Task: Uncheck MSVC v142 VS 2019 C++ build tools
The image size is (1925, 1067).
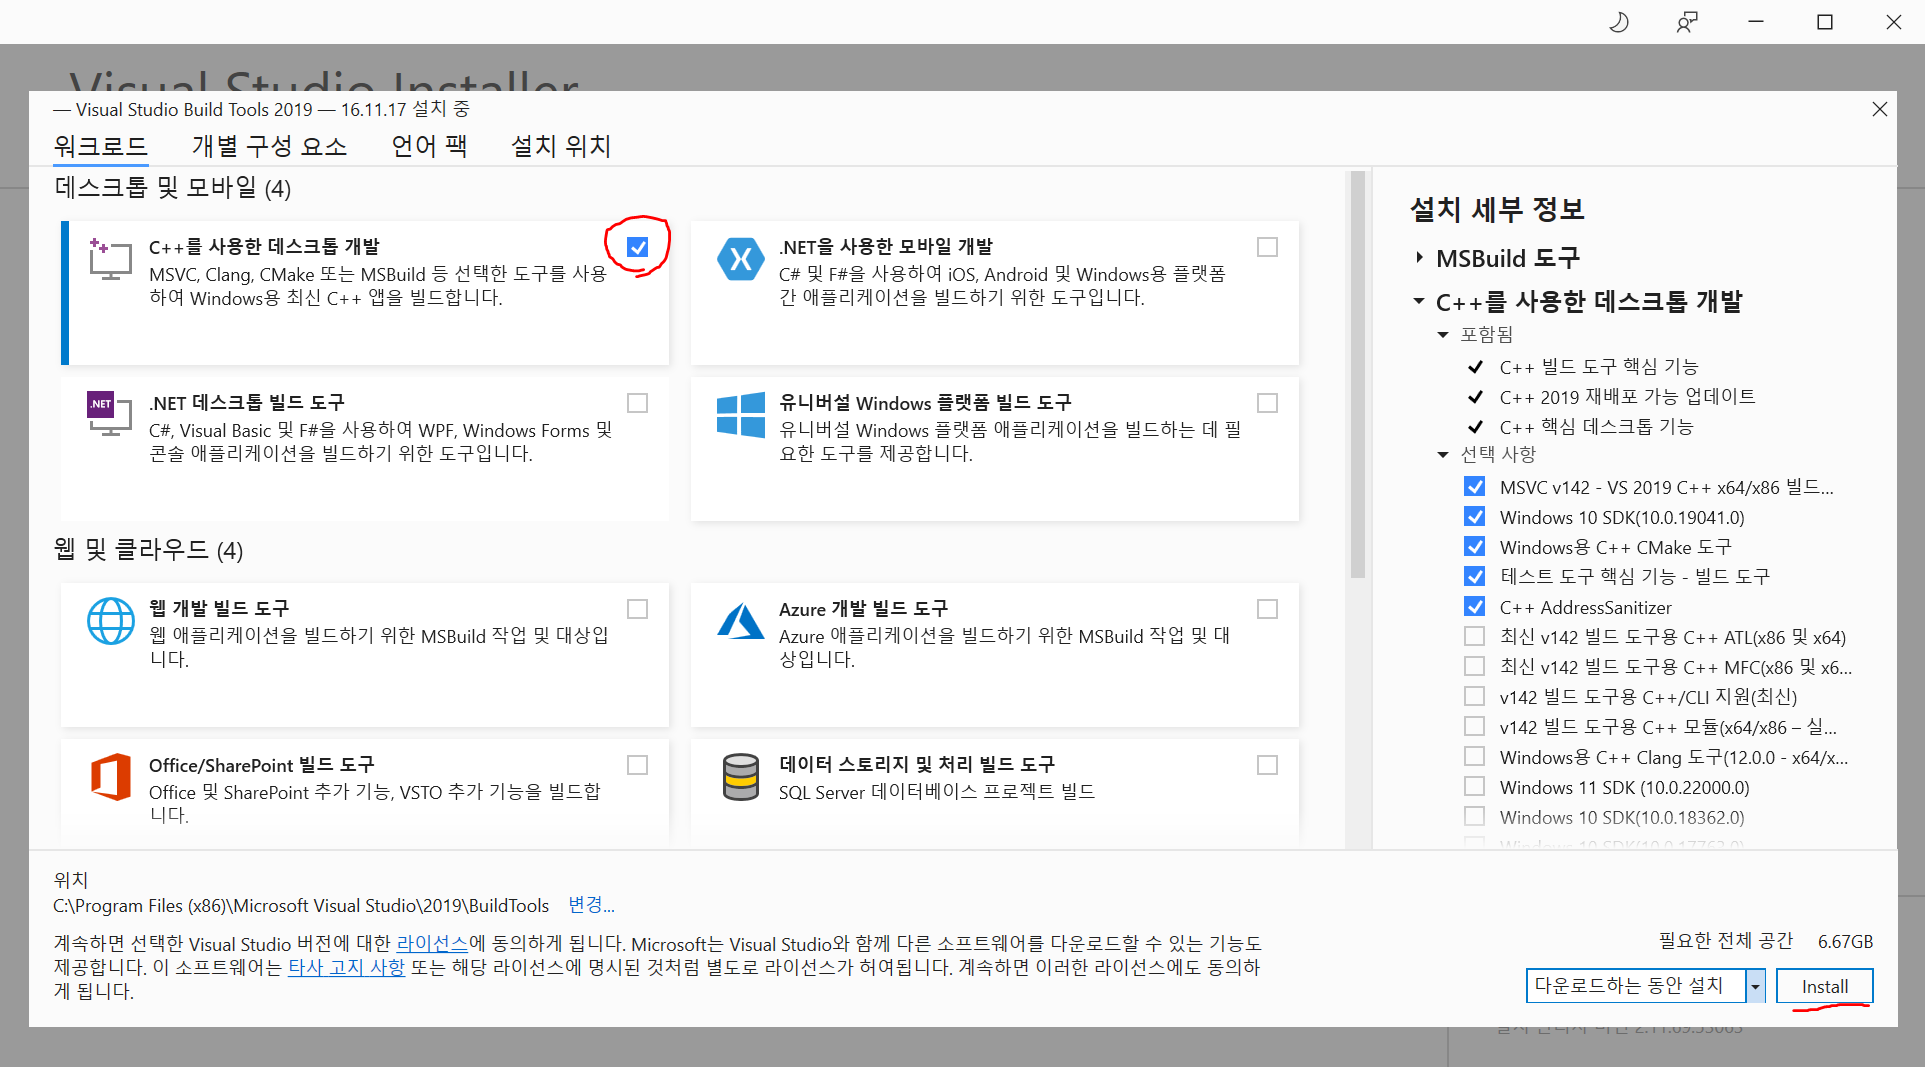Action: tap(1474, 486)
